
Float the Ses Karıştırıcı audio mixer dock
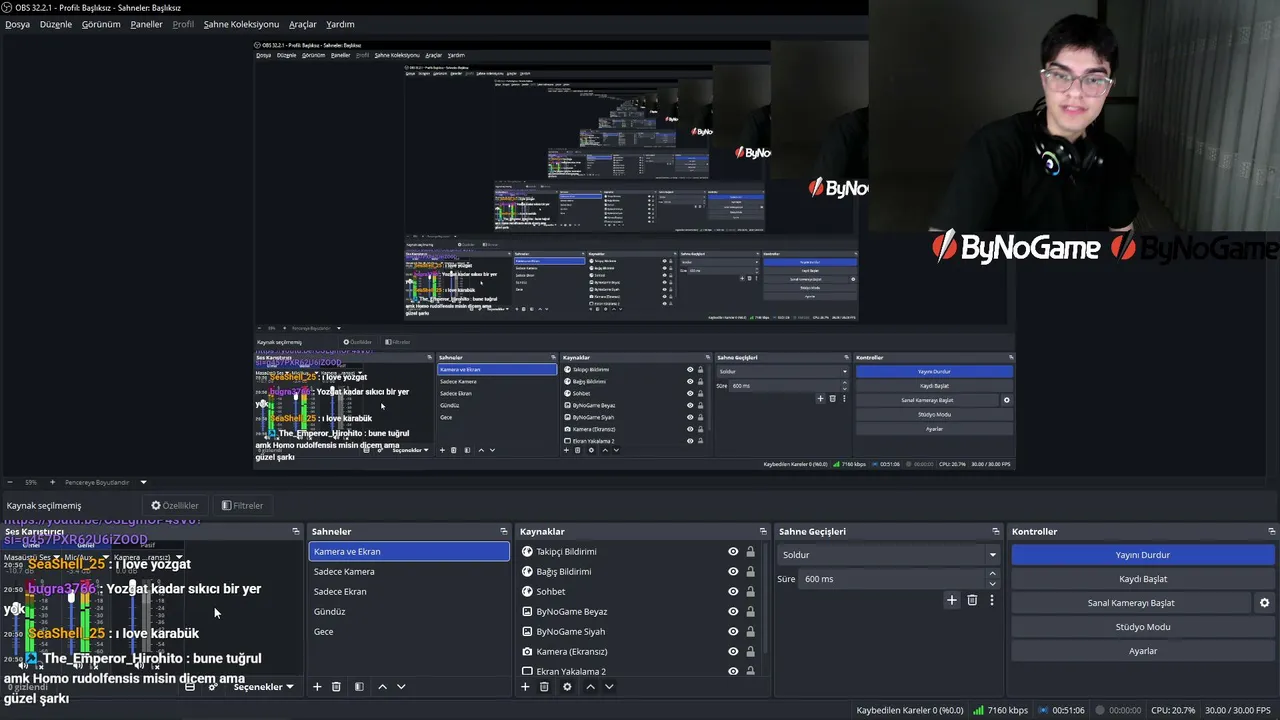point(296,531)
